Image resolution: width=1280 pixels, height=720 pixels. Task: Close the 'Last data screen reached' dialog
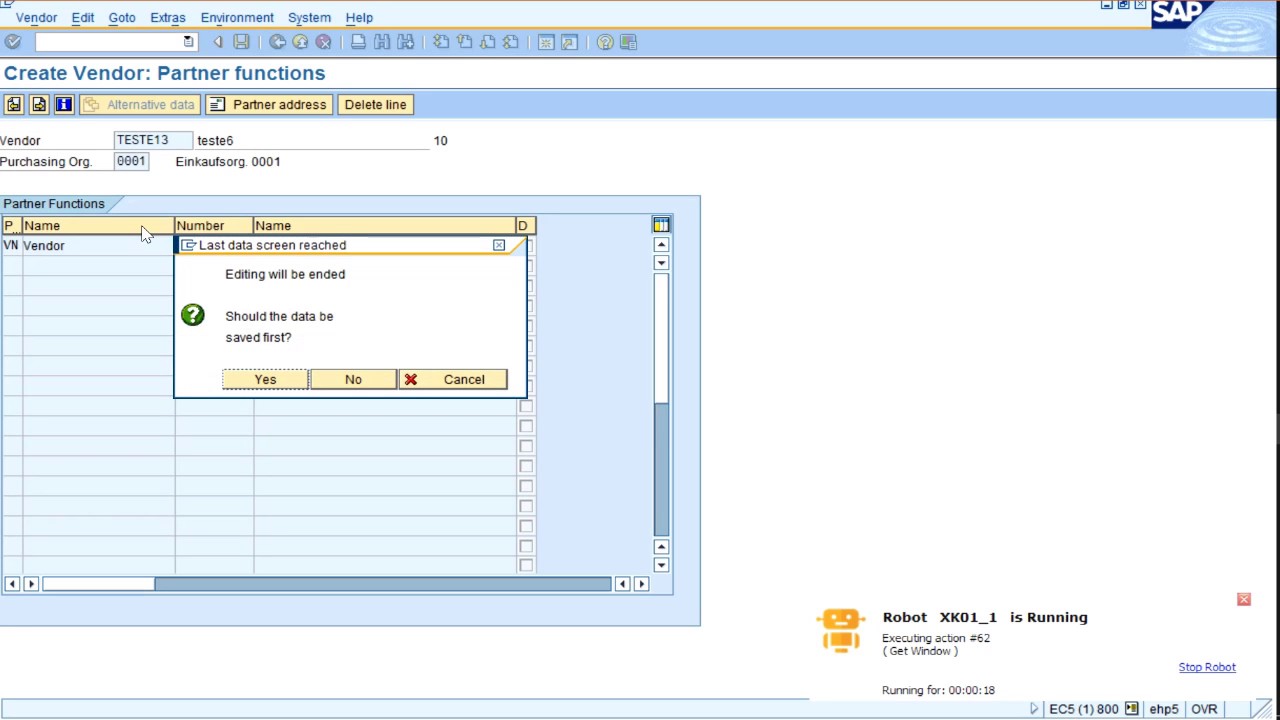click(x=499, y=245)
